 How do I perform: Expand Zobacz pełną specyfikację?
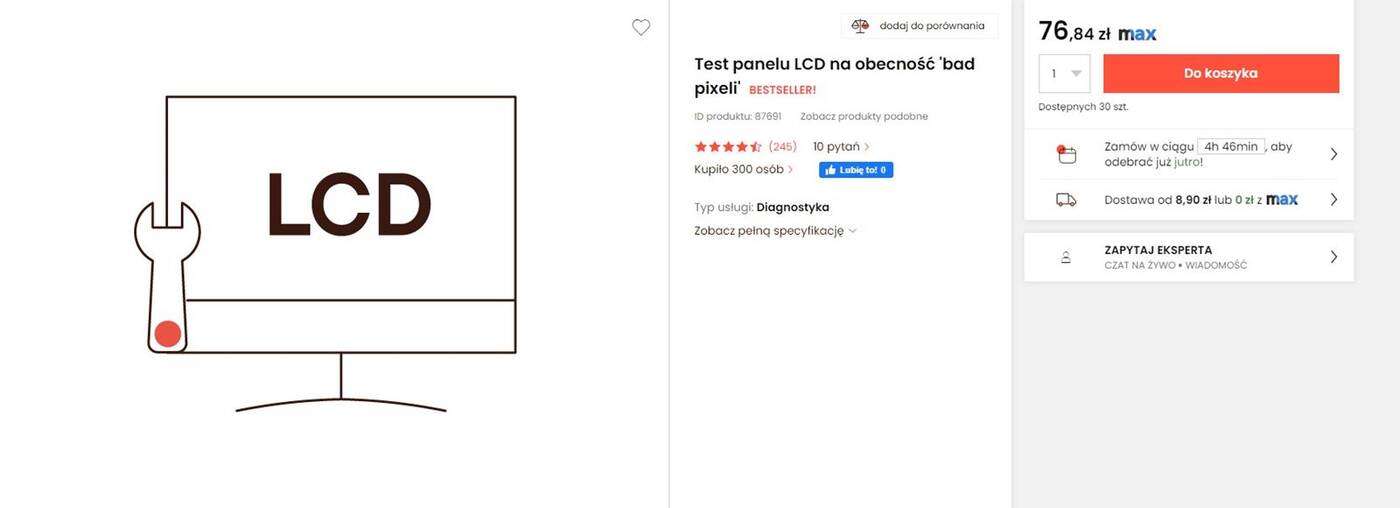pos(775,231)
